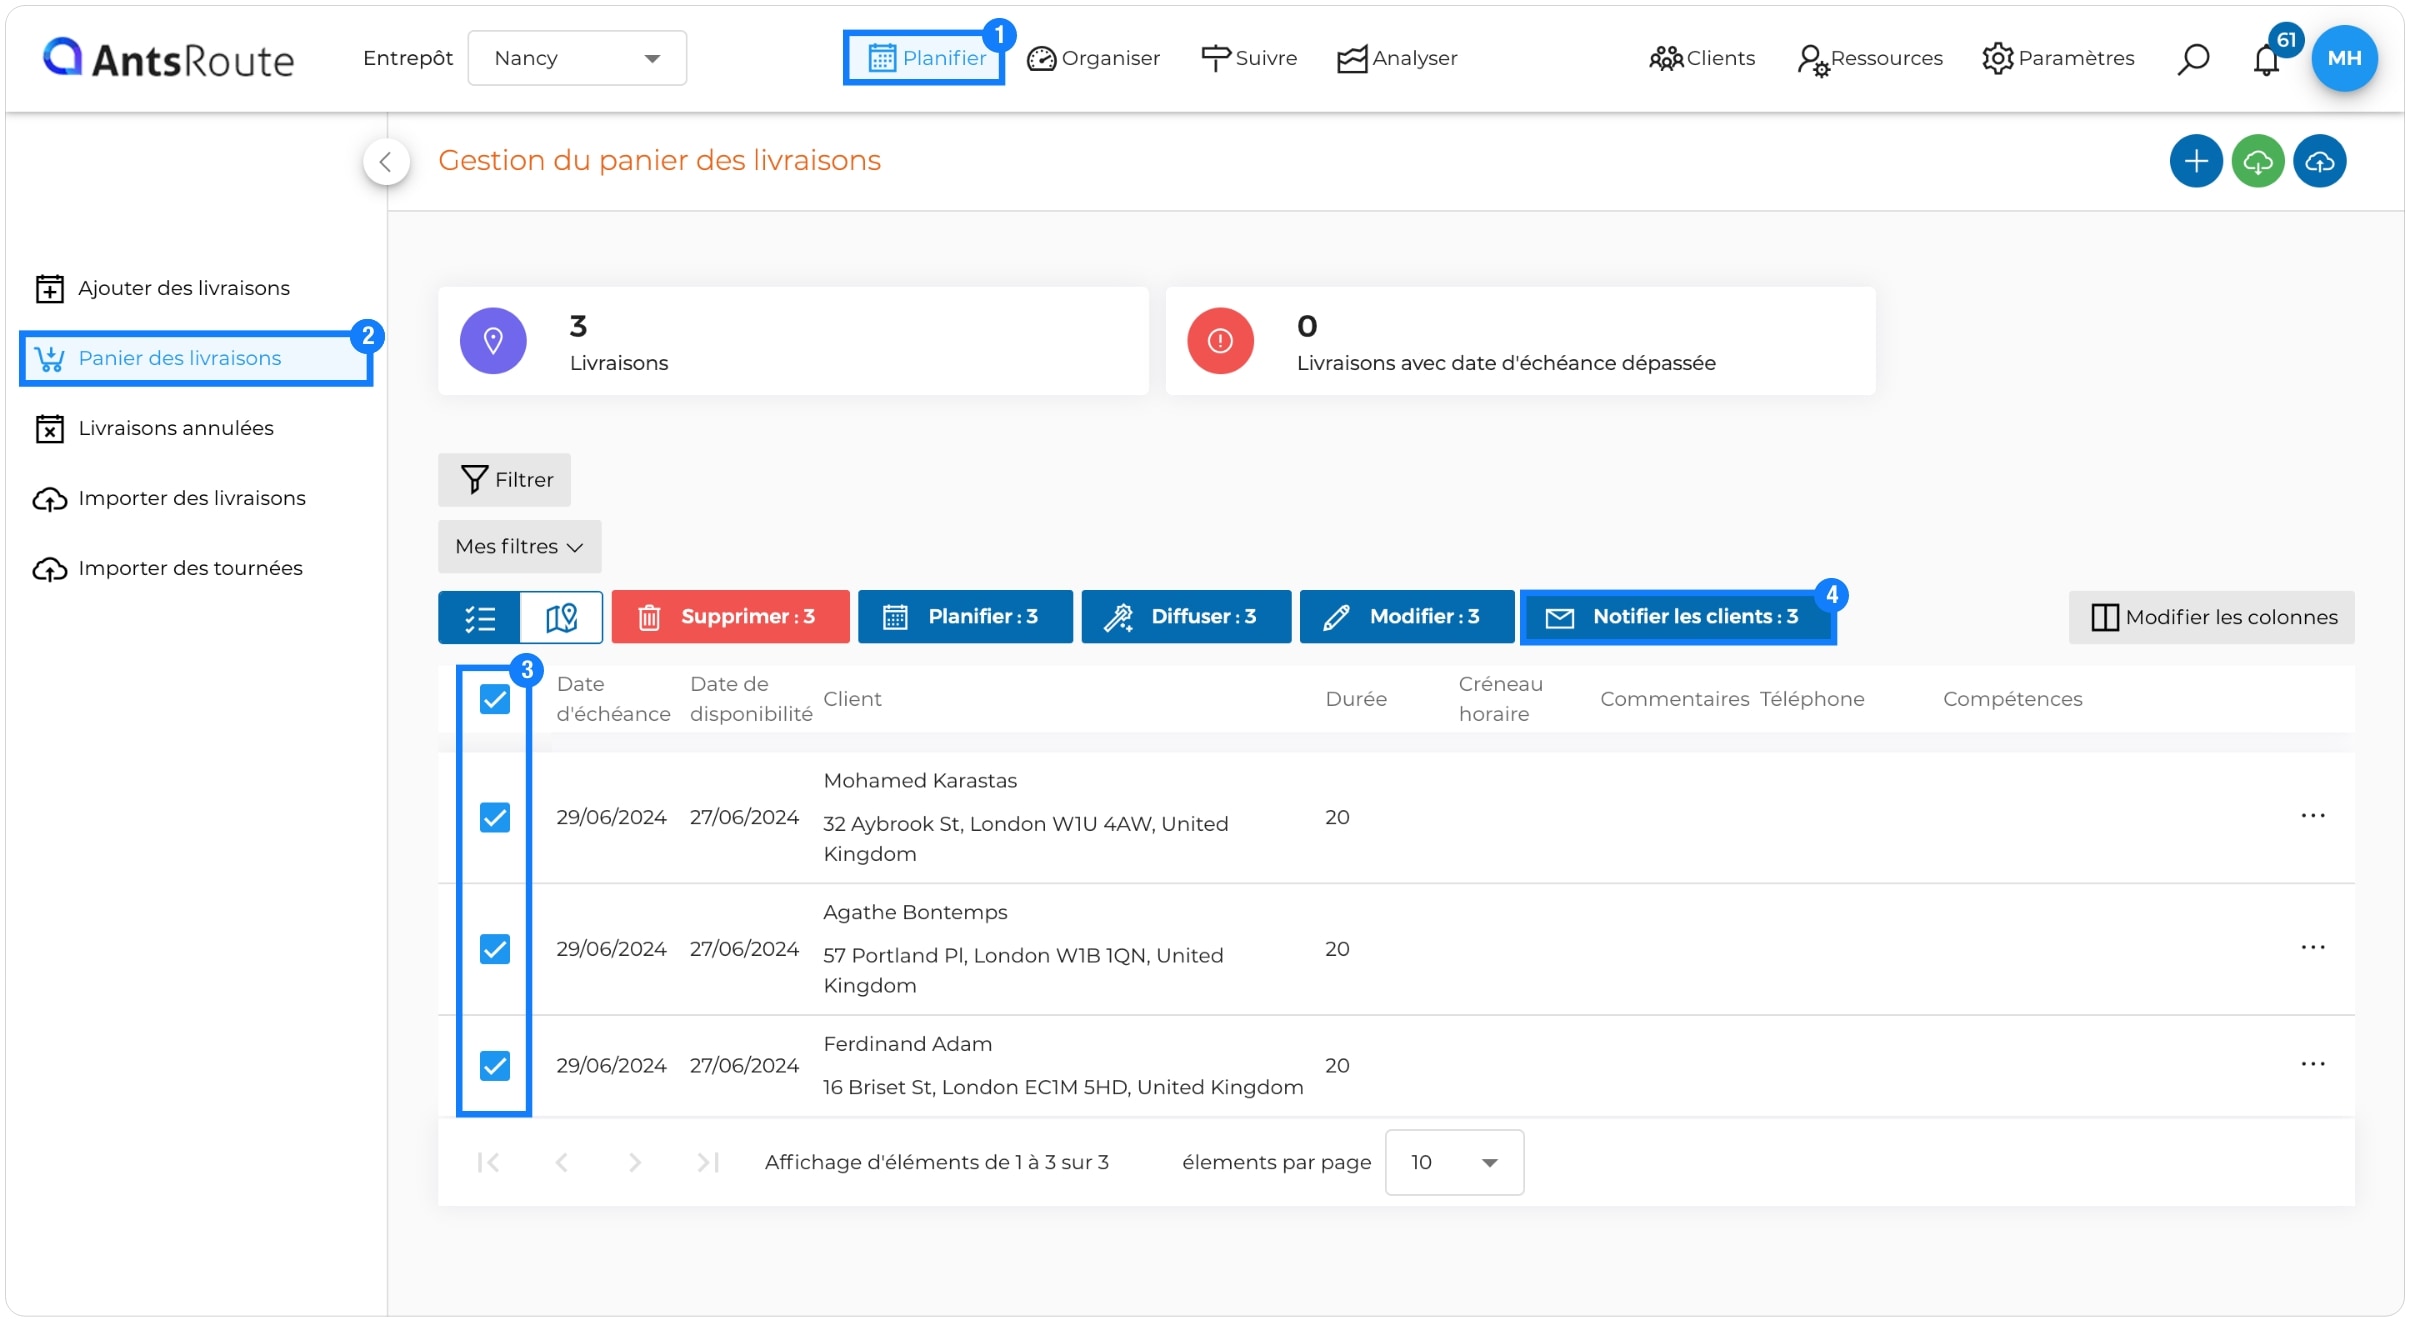Screen dimensions: 2410x1320
Task: Uncheck the Ferdinand Adam delivery checkbox
Action: pos(495,1065)
